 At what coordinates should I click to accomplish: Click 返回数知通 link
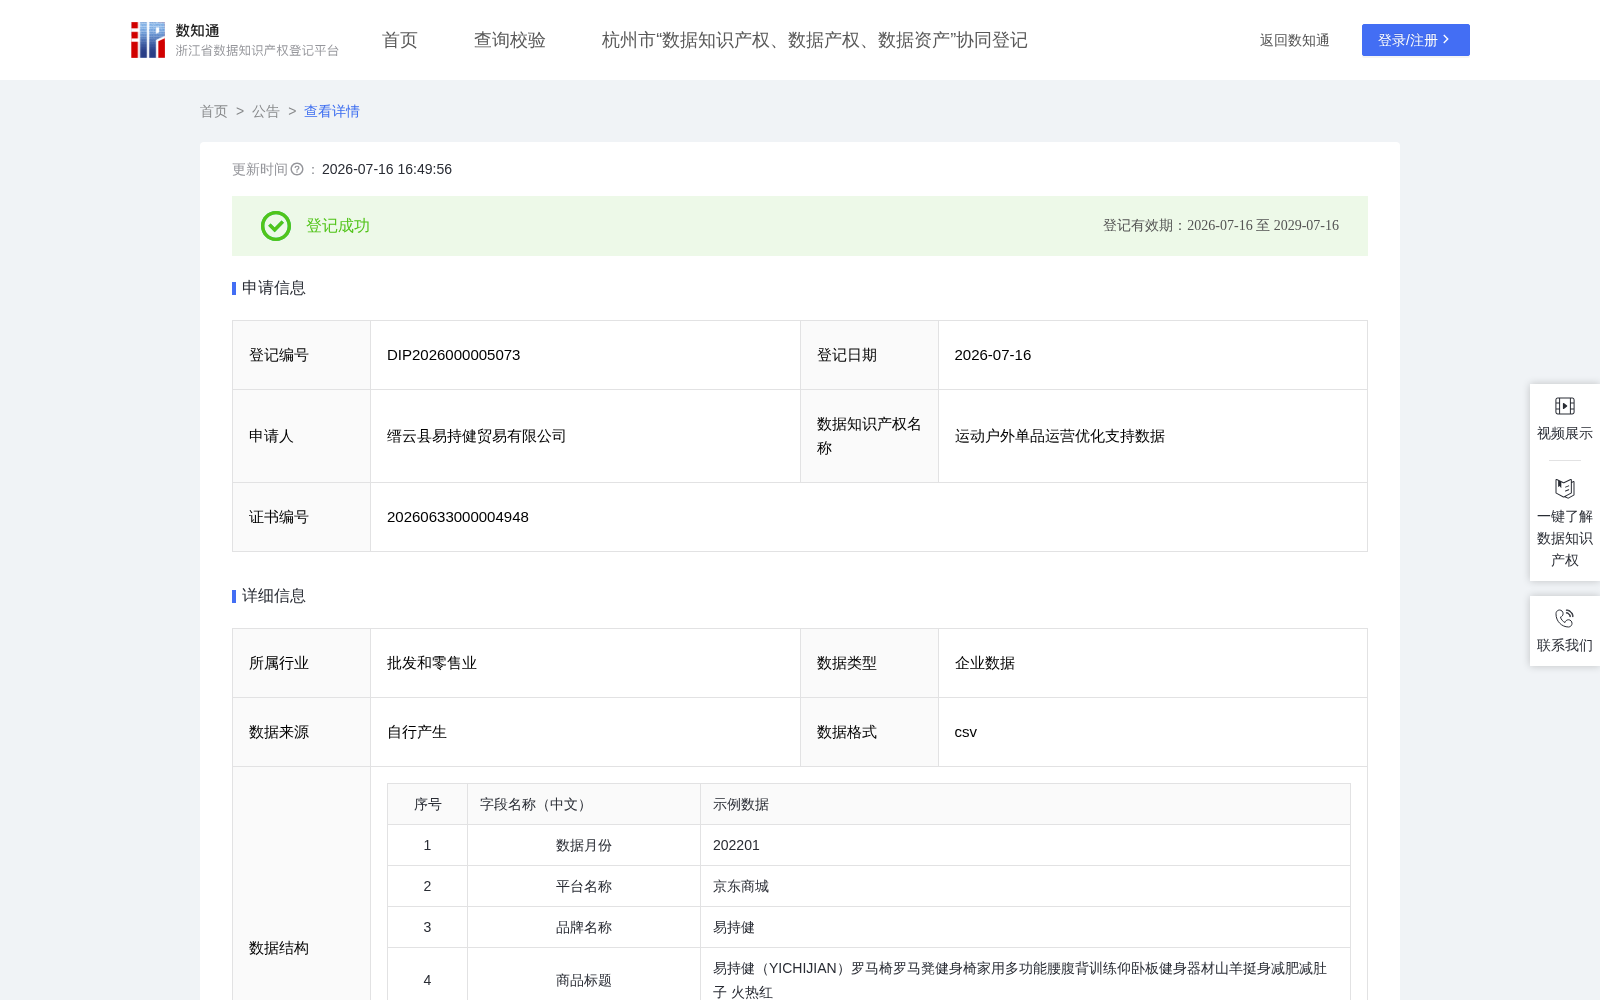[x=1295, y=40]
